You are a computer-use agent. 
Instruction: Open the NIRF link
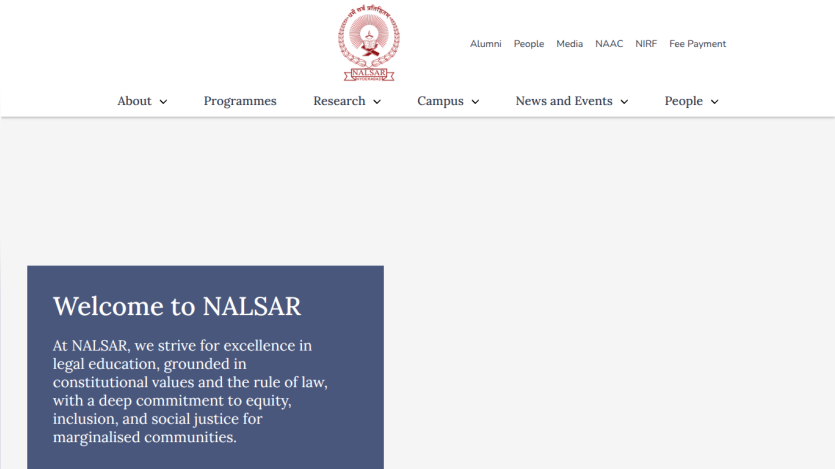pos(645,44)
